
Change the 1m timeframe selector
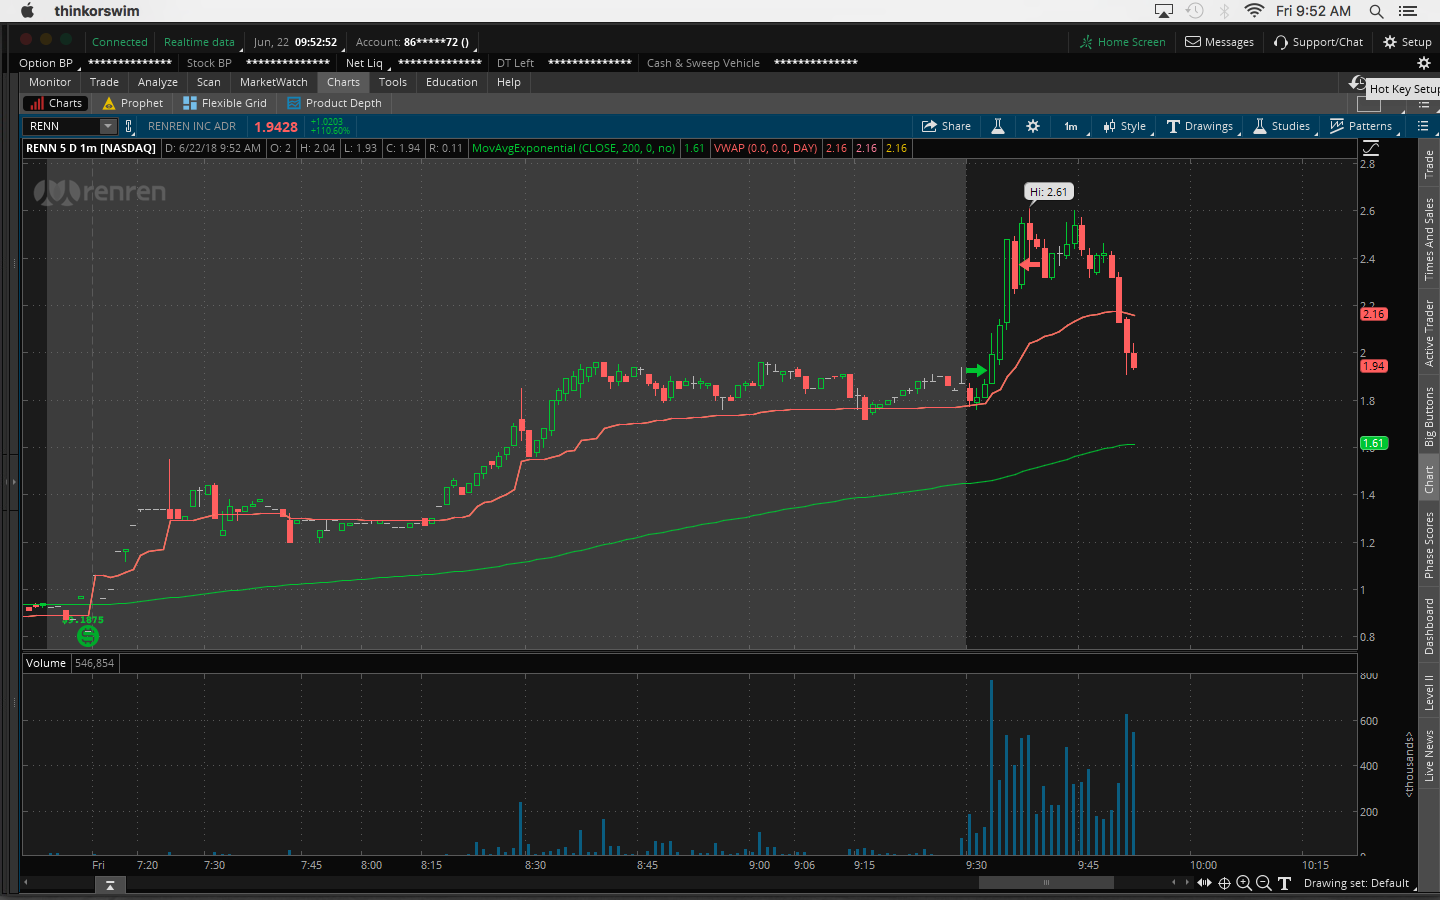coord(1071,126)
